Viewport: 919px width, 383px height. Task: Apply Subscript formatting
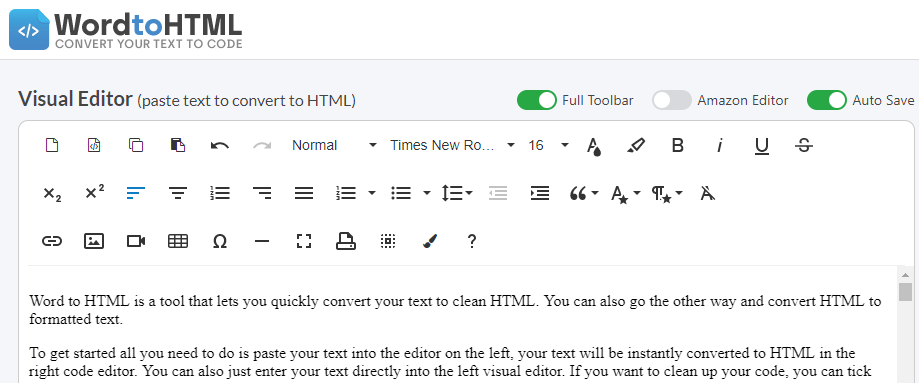pyautogui.click(x=52, y=194)
